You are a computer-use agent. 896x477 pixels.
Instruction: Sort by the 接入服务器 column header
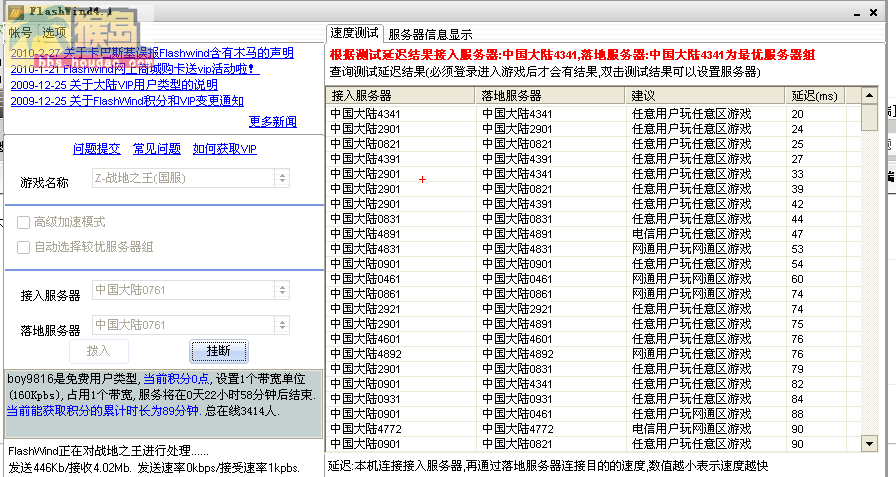pos(400,95)
